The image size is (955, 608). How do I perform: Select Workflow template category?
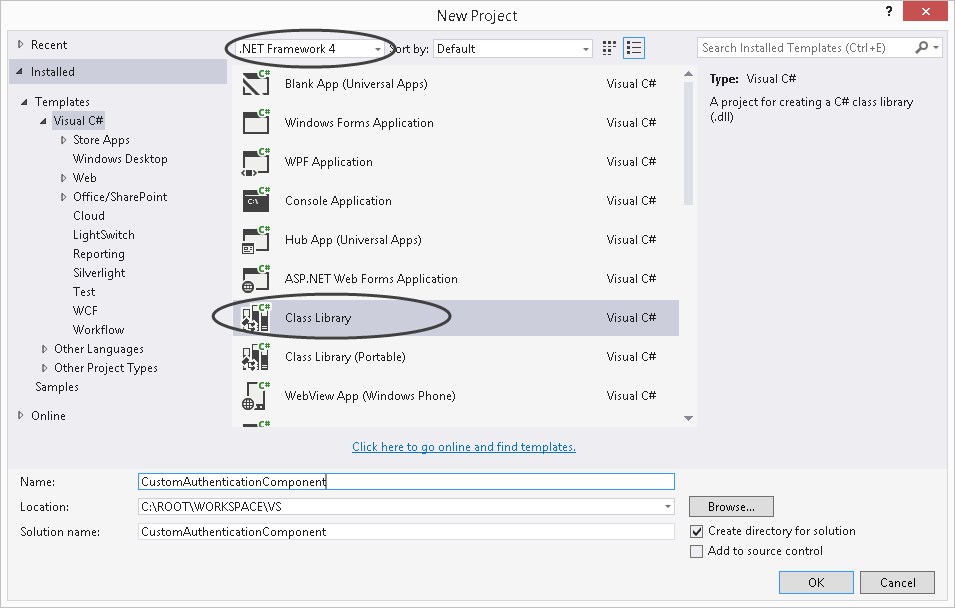99,330
